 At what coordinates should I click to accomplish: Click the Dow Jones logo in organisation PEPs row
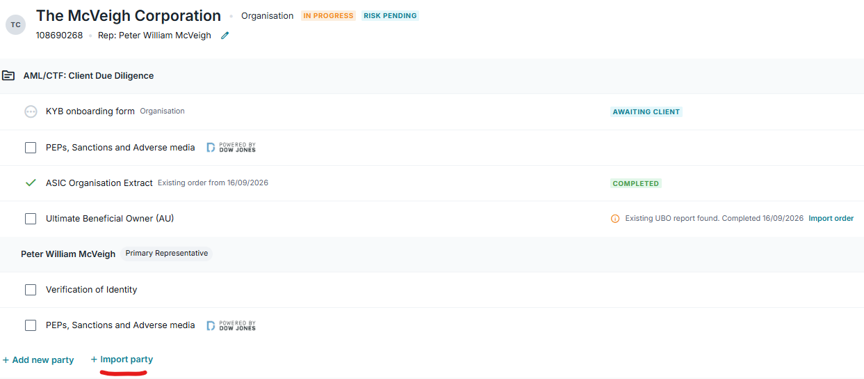coord(231,148)
